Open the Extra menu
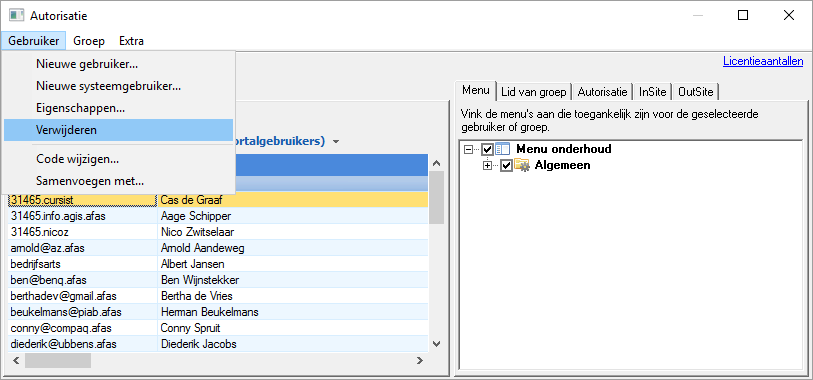The width and height of the screenshot is (813, 380). point(131,41)
